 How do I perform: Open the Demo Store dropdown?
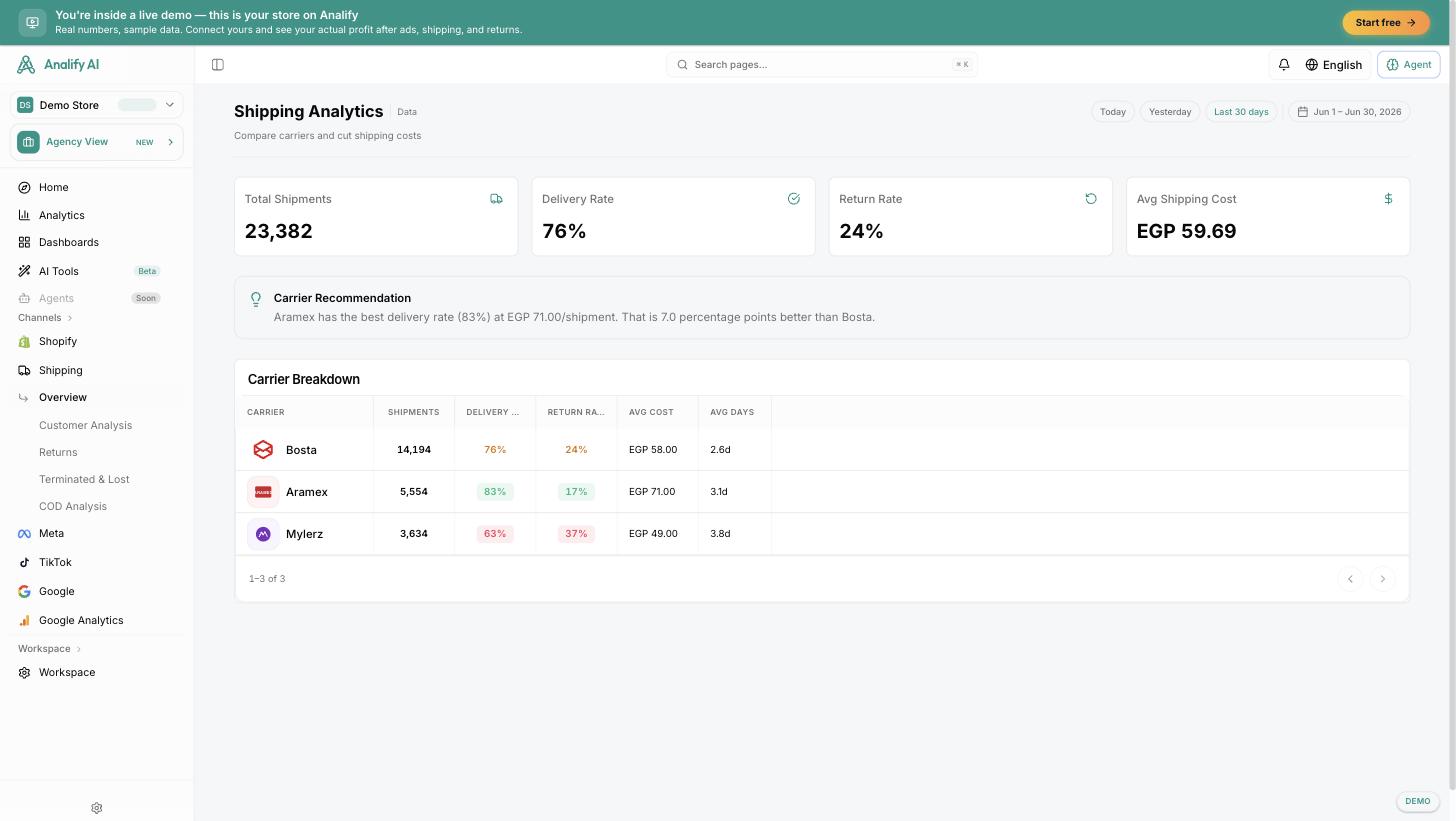click(x=97, y=105)
